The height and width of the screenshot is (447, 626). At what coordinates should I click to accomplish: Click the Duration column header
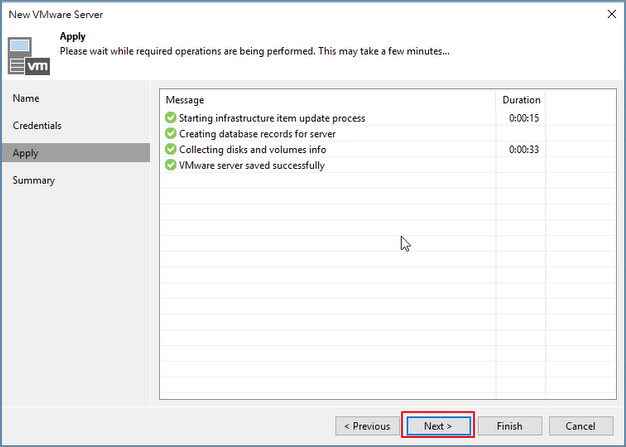click(x=521, y=100)
